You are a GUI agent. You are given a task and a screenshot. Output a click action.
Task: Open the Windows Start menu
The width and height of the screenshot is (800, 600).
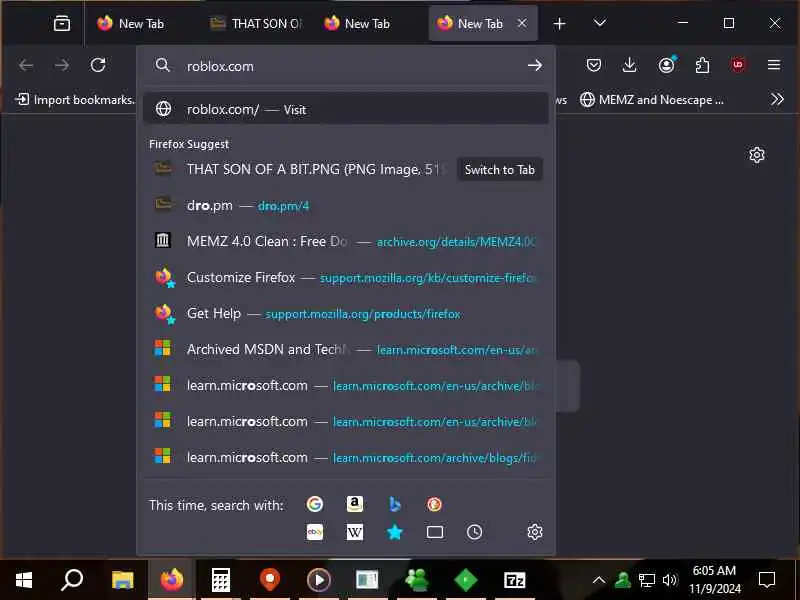click(x=24, y=580)
